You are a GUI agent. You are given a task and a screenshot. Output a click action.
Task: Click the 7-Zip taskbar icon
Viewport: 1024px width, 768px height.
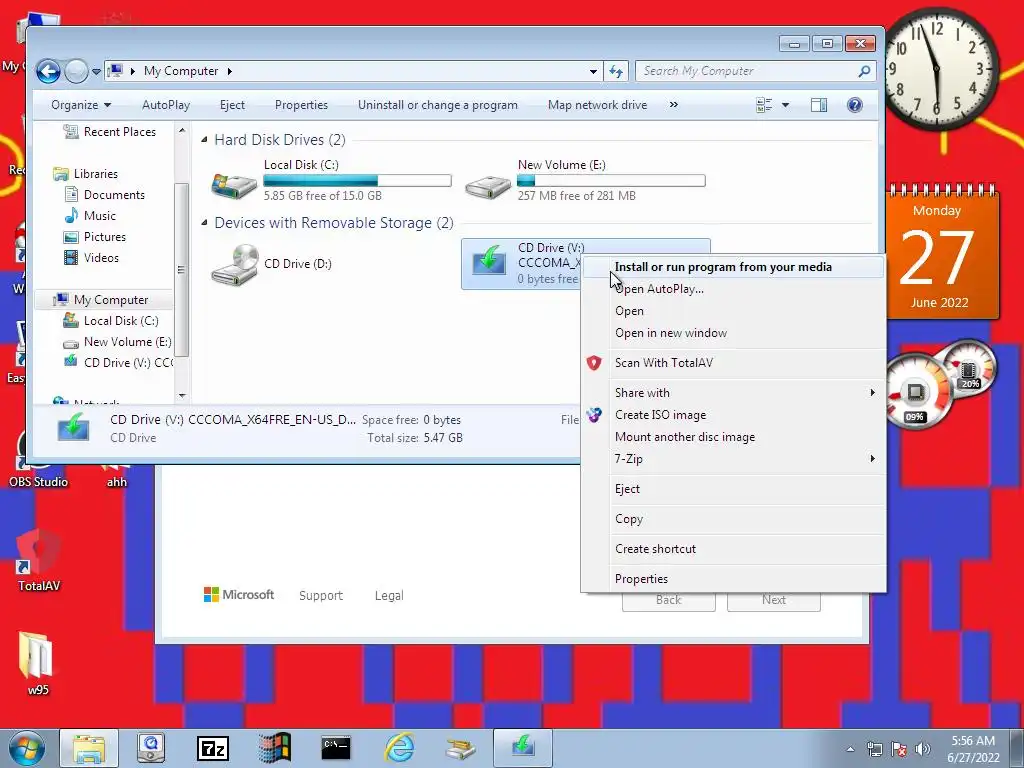click(213, 748)
